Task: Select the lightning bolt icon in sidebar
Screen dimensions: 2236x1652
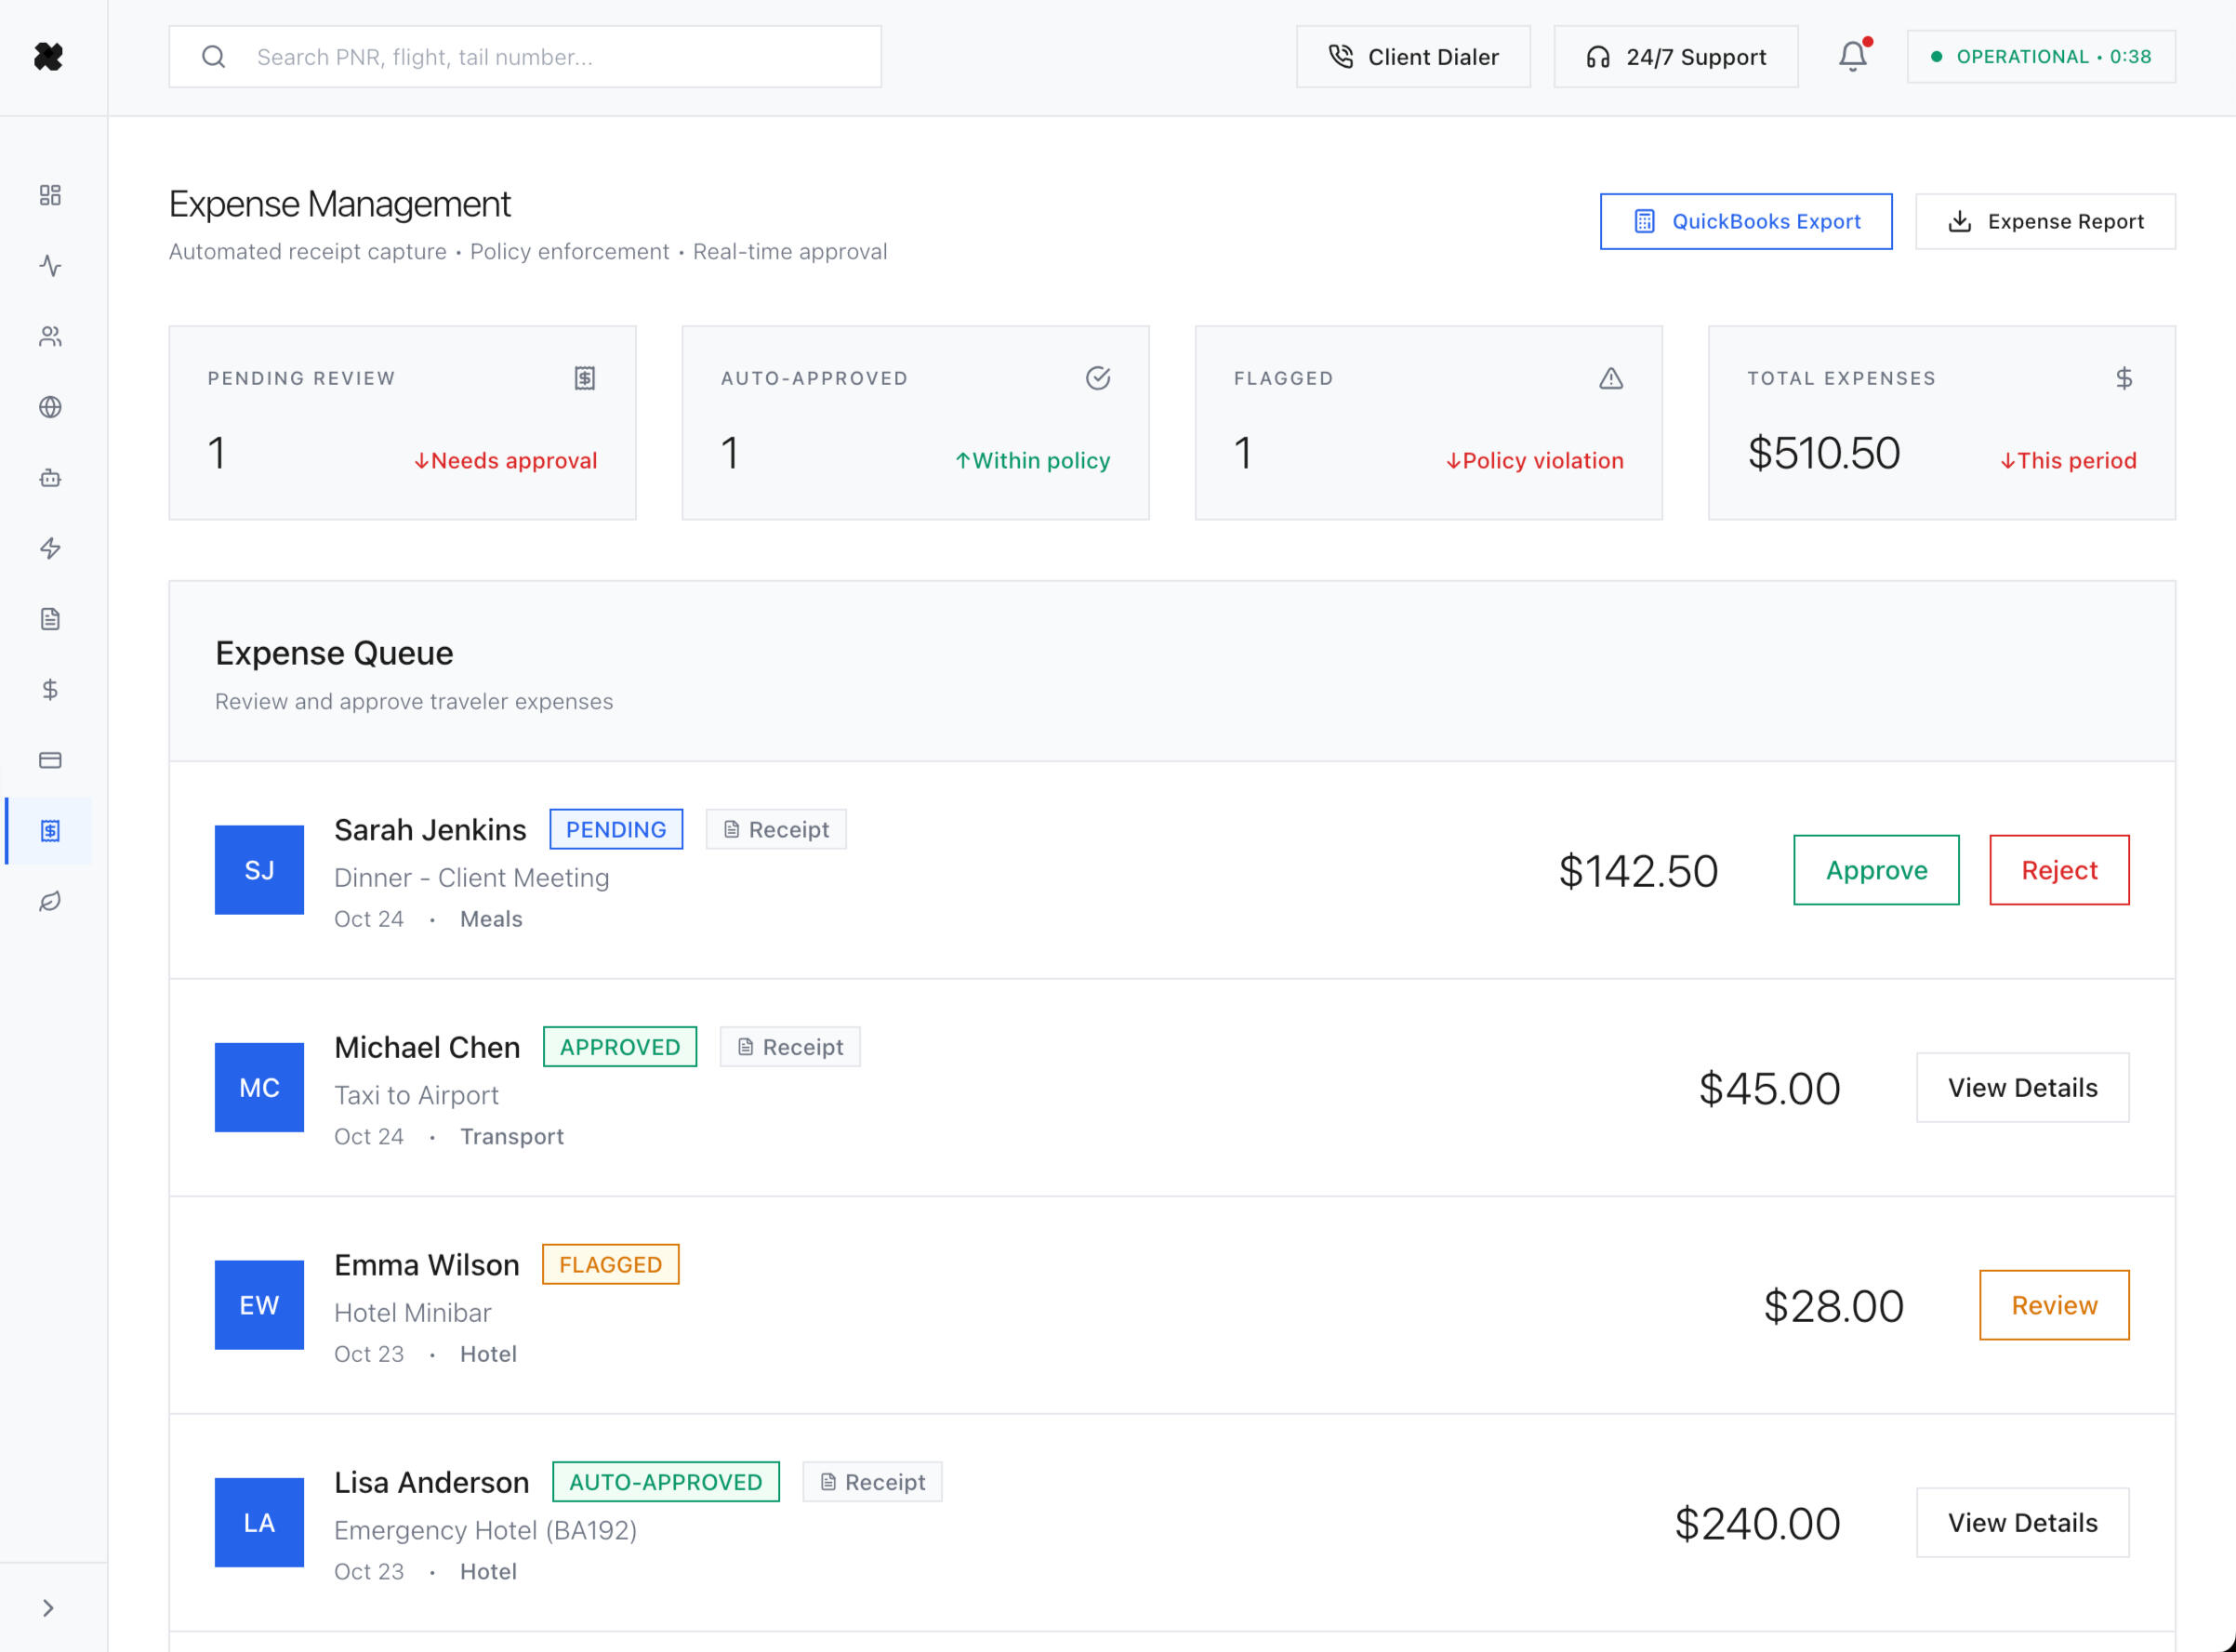Action: pos(50,548)
